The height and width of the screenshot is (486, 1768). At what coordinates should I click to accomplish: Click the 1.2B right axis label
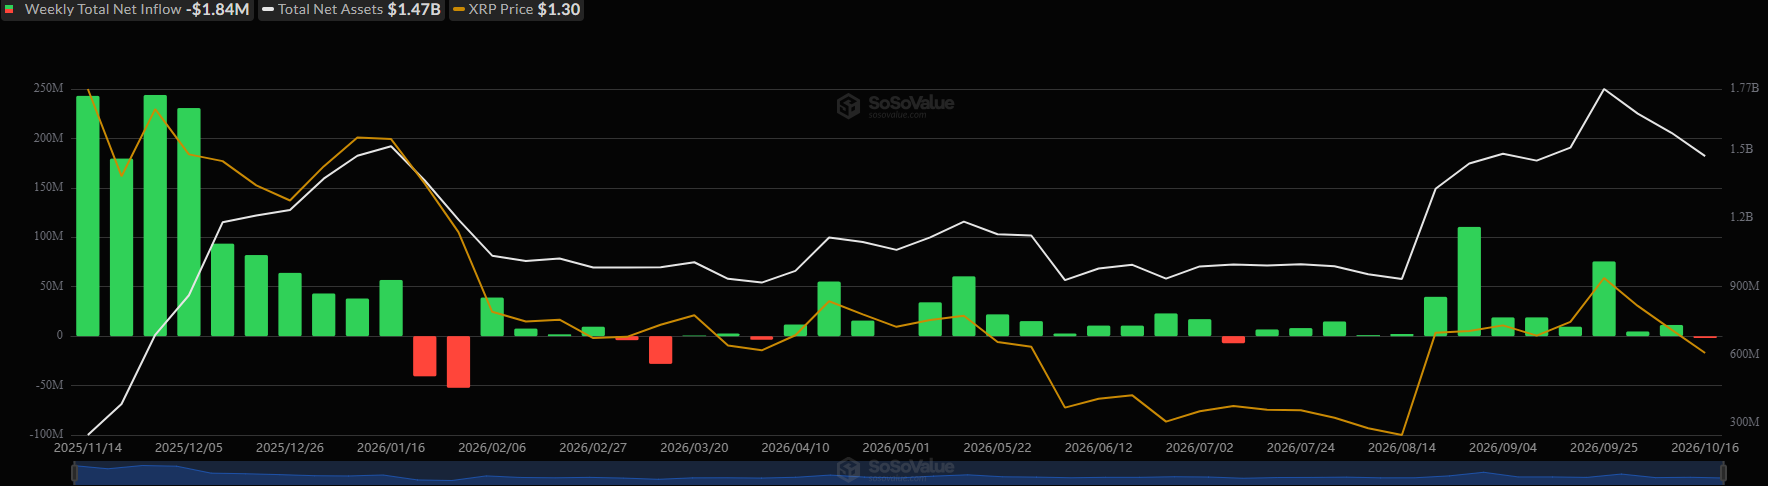[1742, 217]
